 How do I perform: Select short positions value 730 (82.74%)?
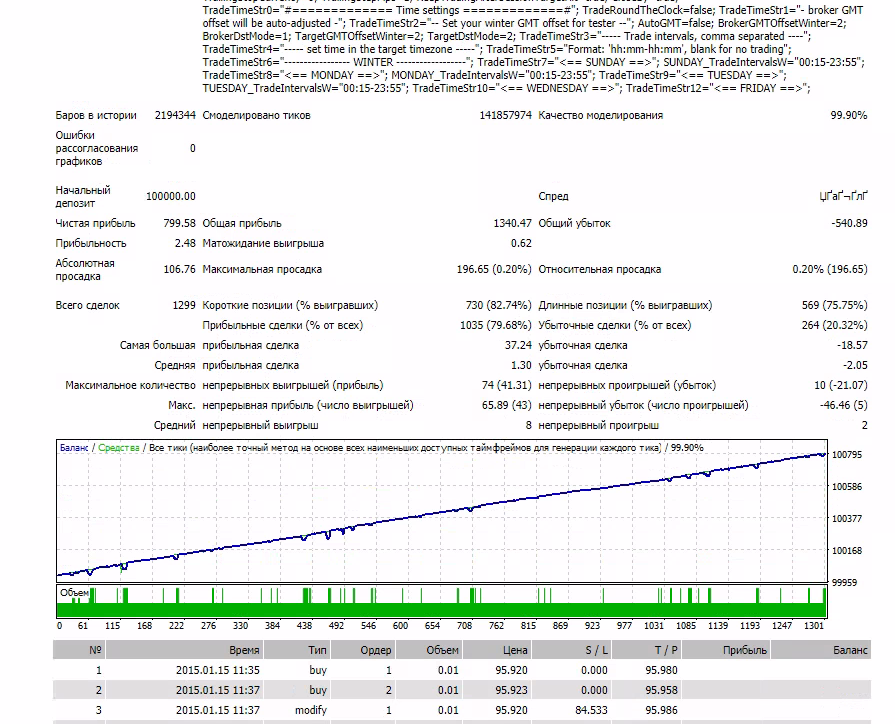coord(498,305)
